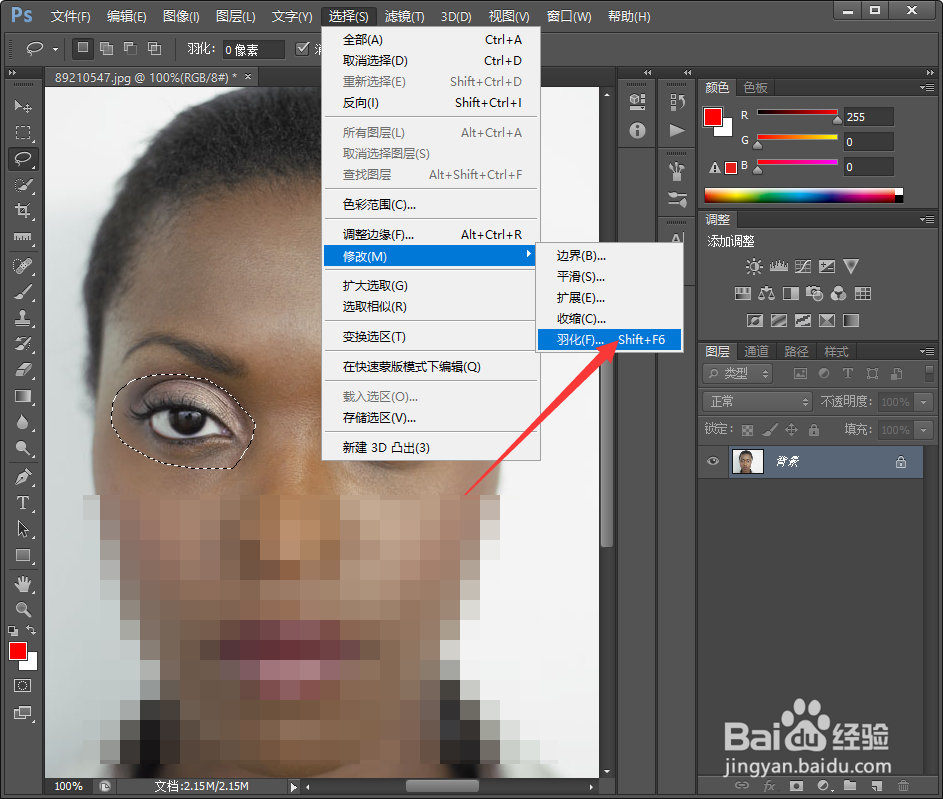Open the Lasso tool preset picker arrow
The height and width of the screenshot is (799, 943).
[55, 49]
